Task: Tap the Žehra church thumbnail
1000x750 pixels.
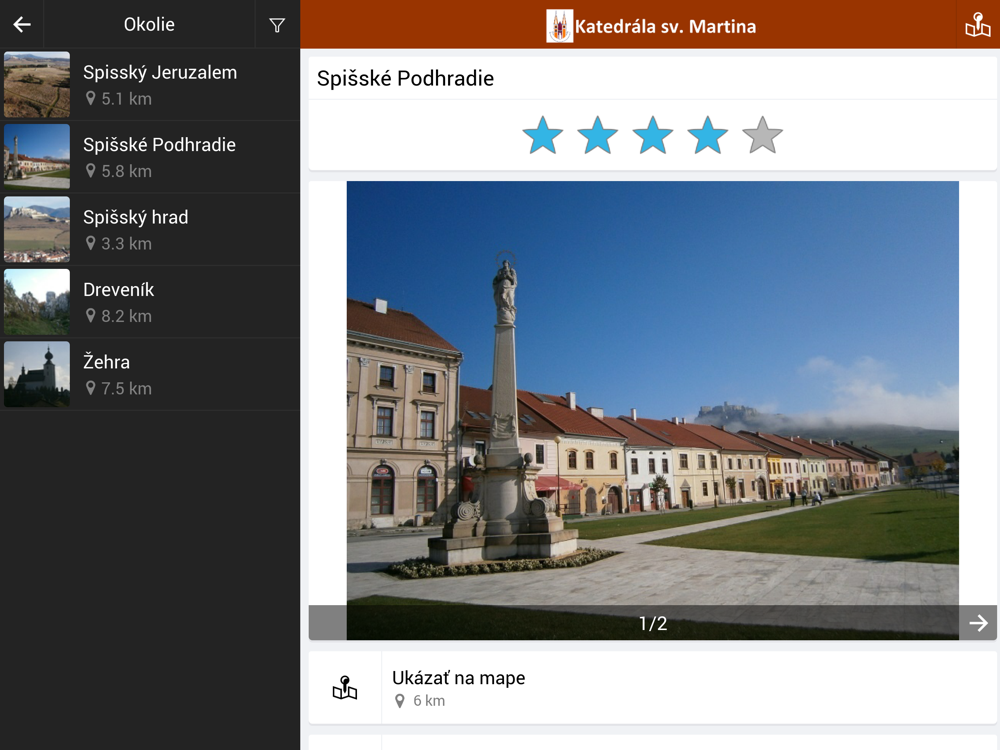Action: point(37,374)
